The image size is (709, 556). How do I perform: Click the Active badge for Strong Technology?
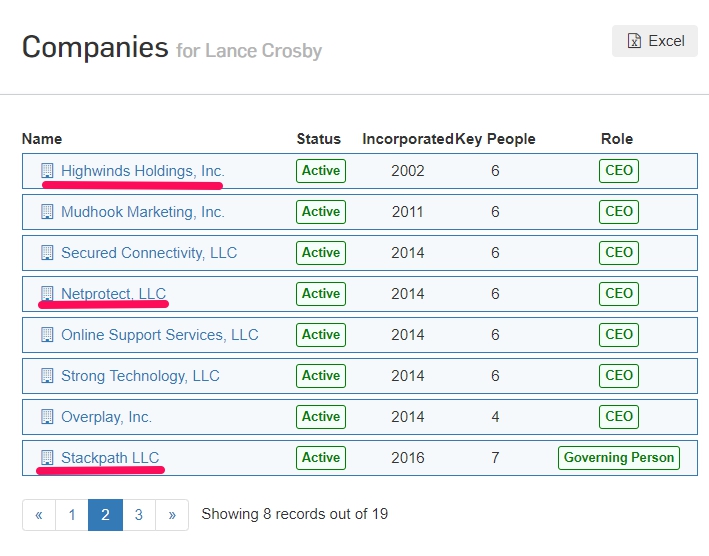point(321,376)
